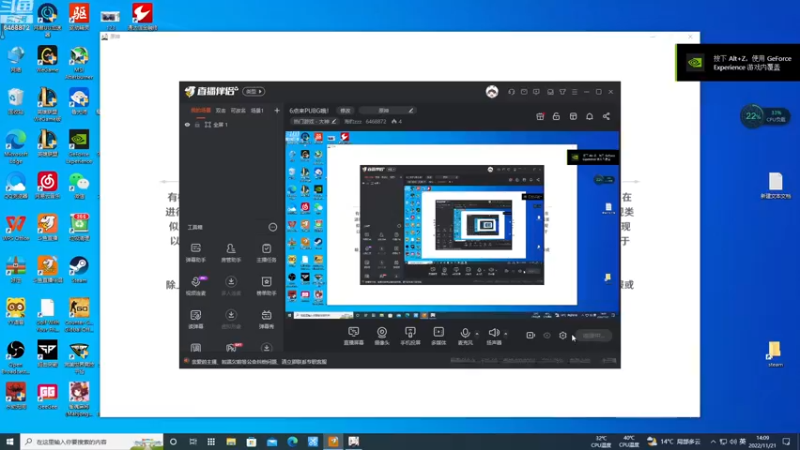Open room manager assistant tool
The height and width of the screenshot is (450, 800).
tap(231, 253)
